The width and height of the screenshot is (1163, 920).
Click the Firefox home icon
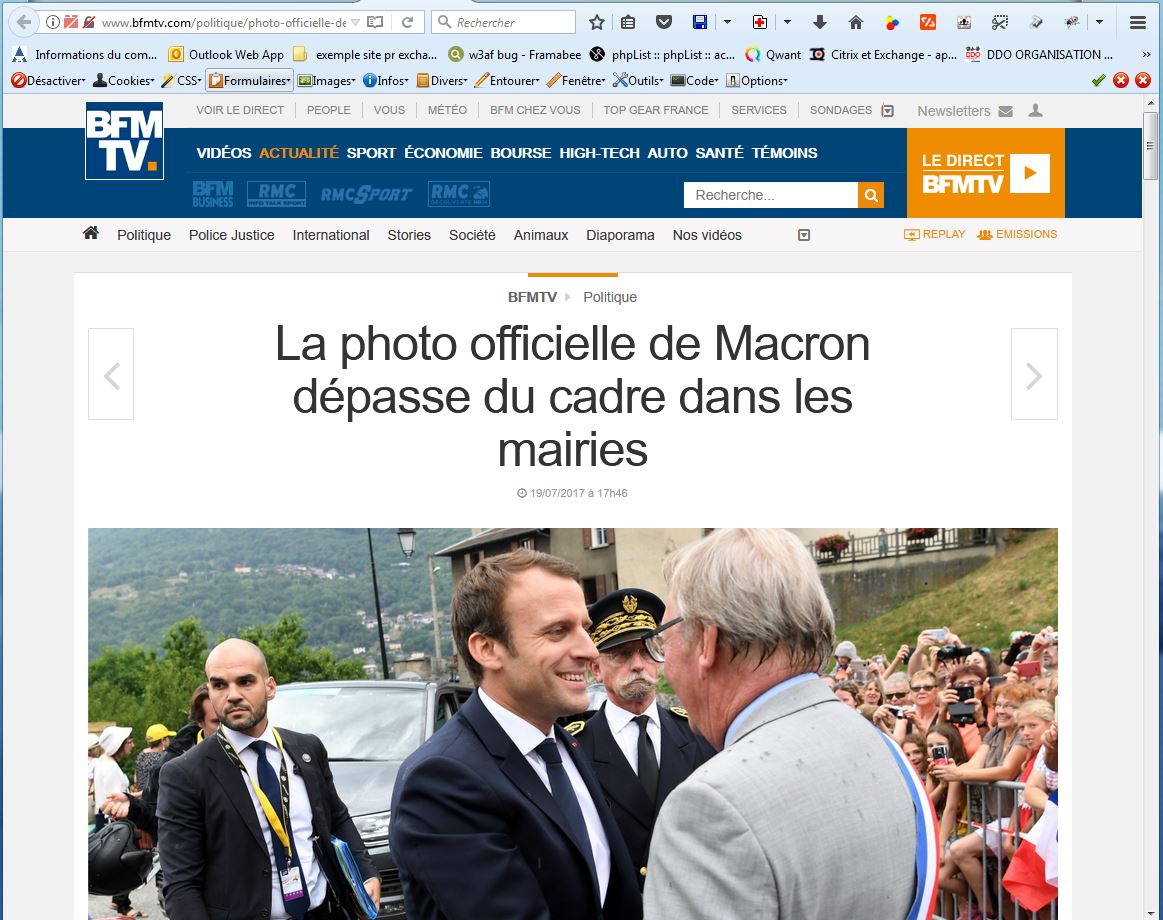tap(855, 22)
